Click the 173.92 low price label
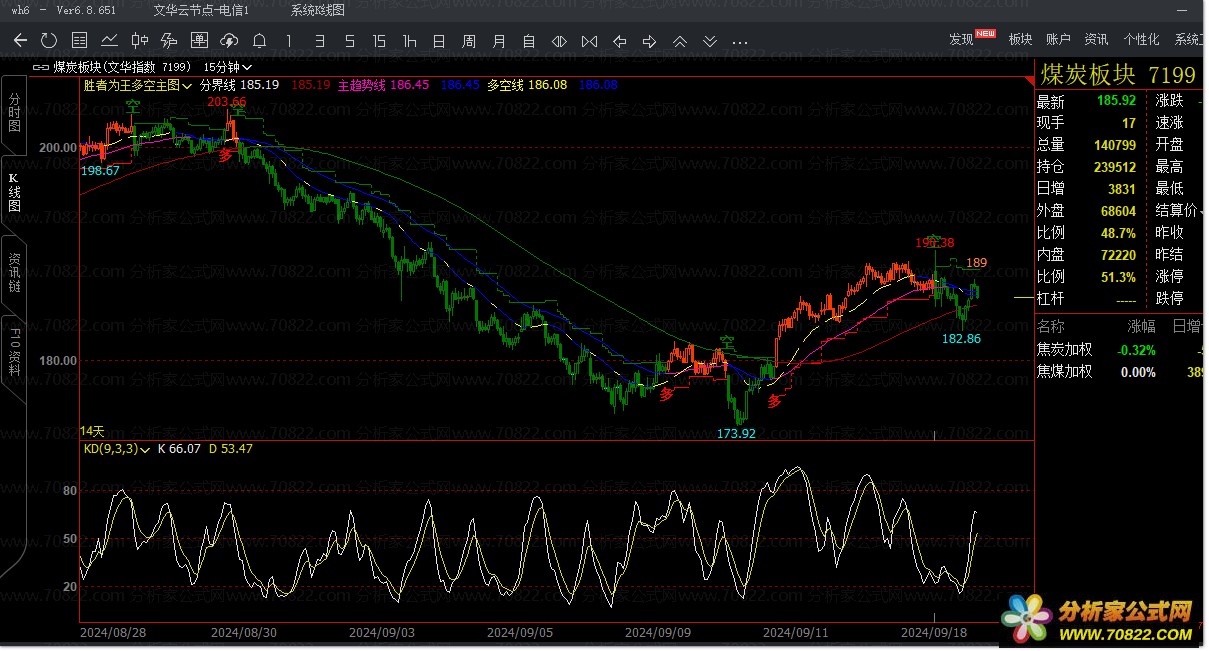 [x=736, y=434]
